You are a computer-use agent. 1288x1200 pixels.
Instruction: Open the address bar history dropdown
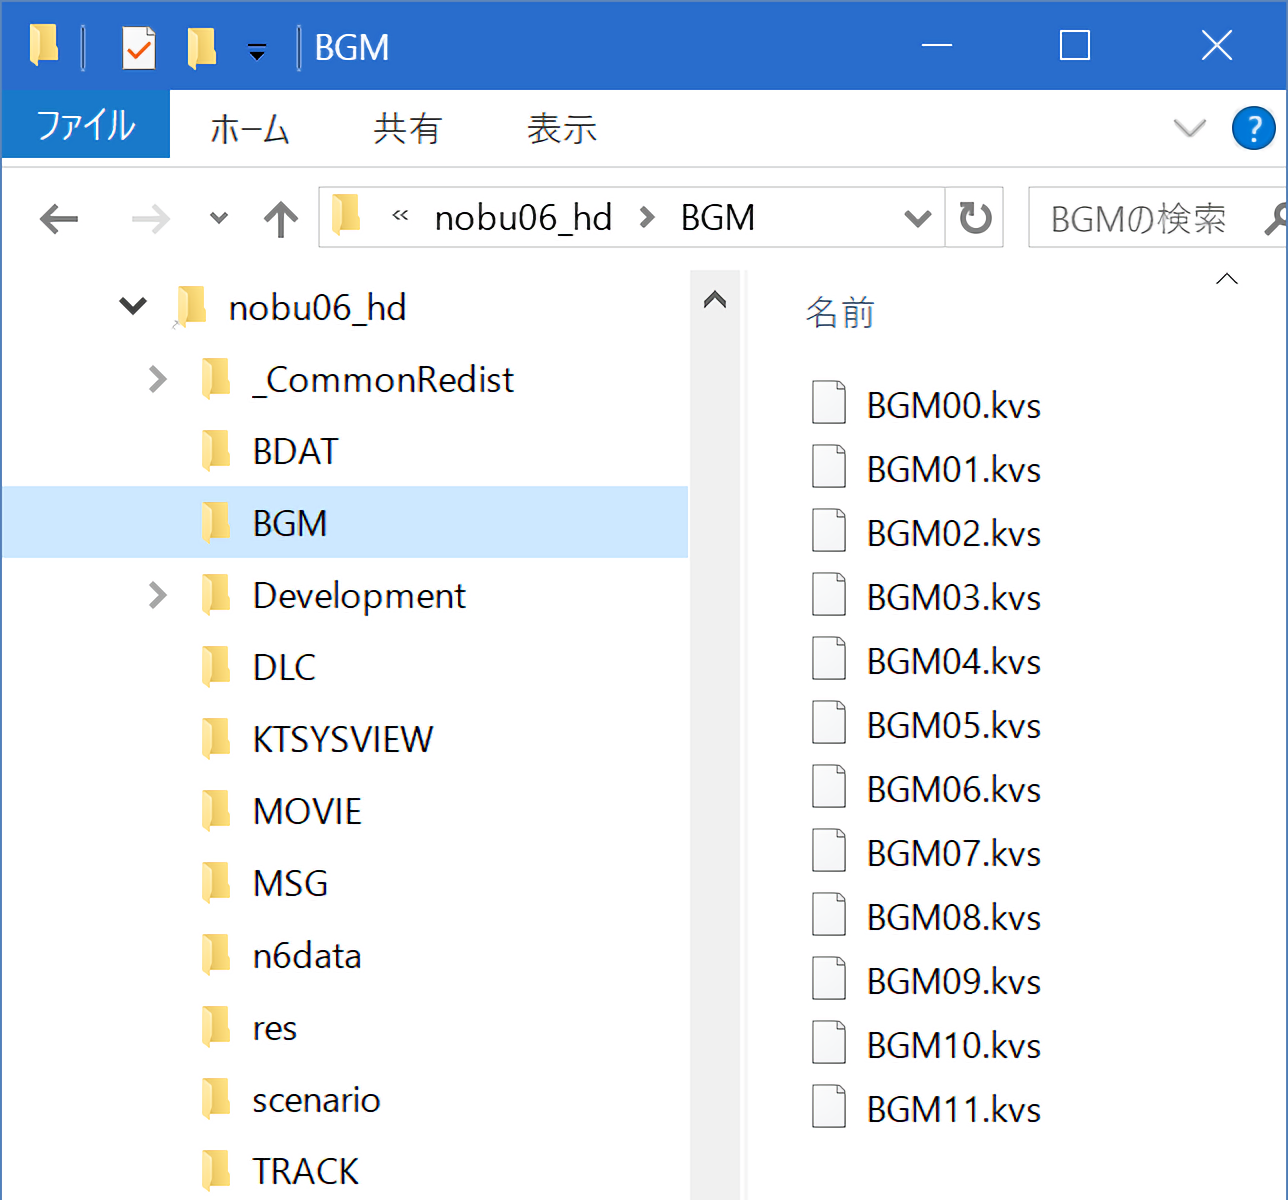[917, 218]
